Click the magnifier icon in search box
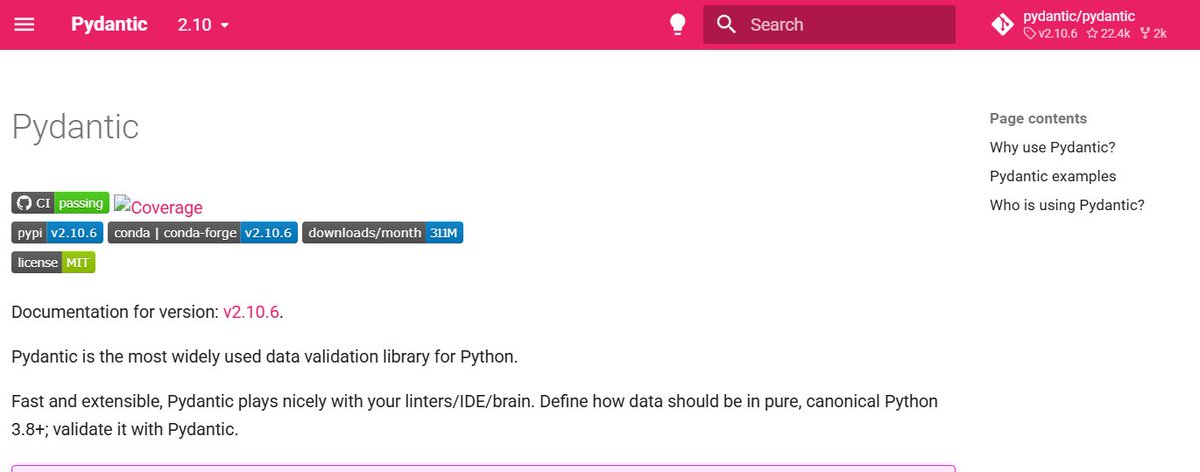 click(727, 24)
